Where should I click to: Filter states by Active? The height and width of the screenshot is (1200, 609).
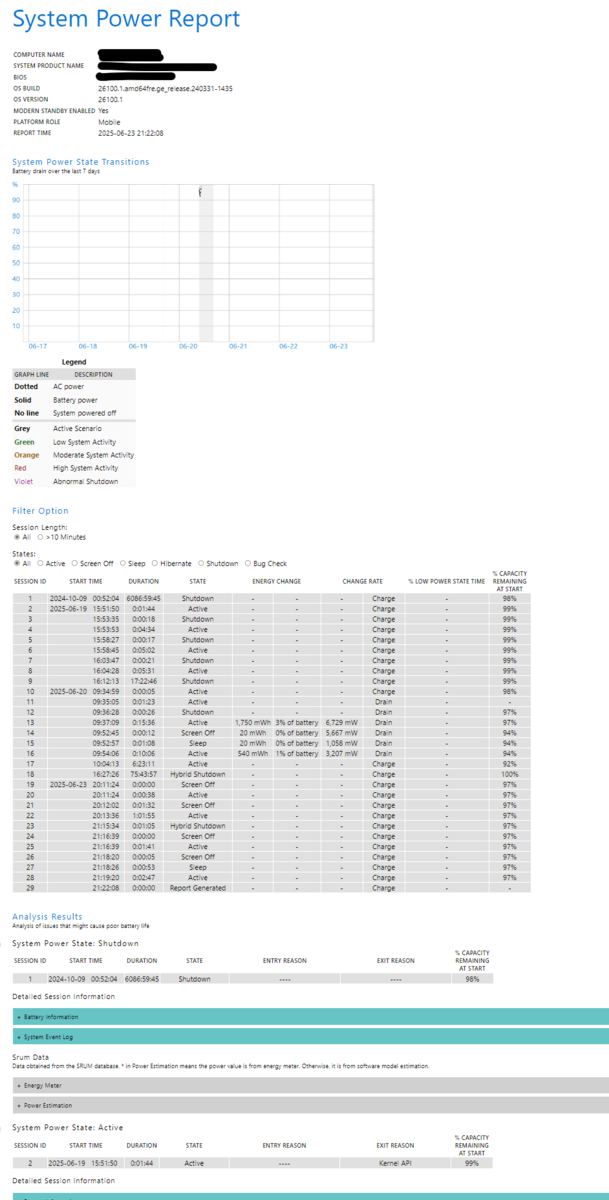tap(41, 563)
